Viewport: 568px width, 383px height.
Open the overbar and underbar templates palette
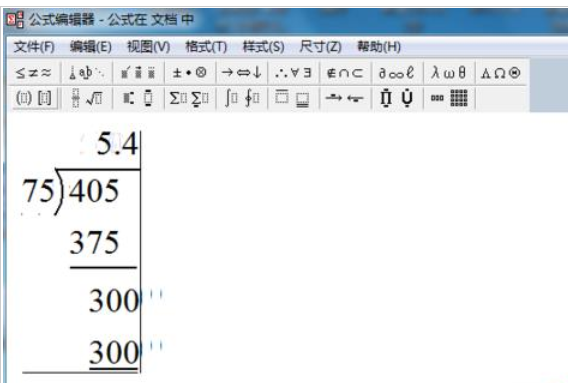[x=293, y=98]
